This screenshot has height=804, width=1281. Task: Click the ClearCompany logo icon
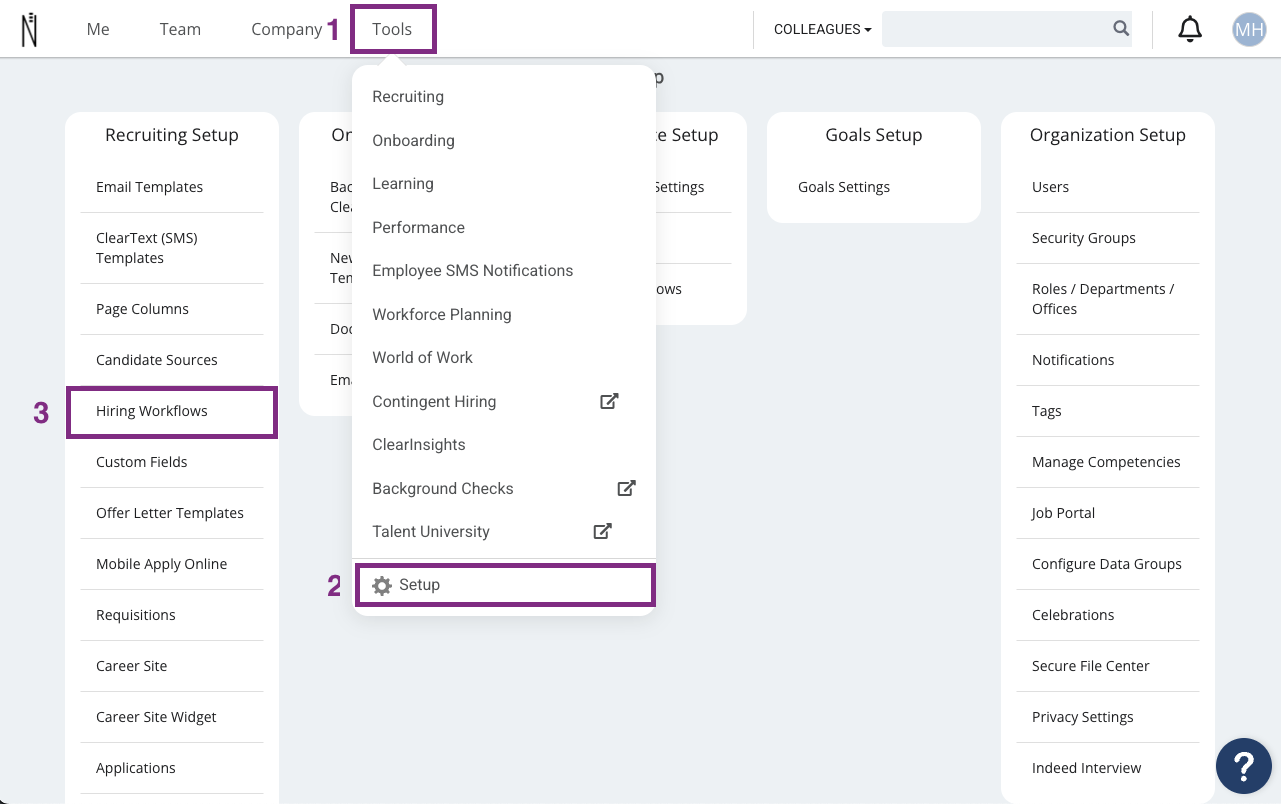point(29,29)
